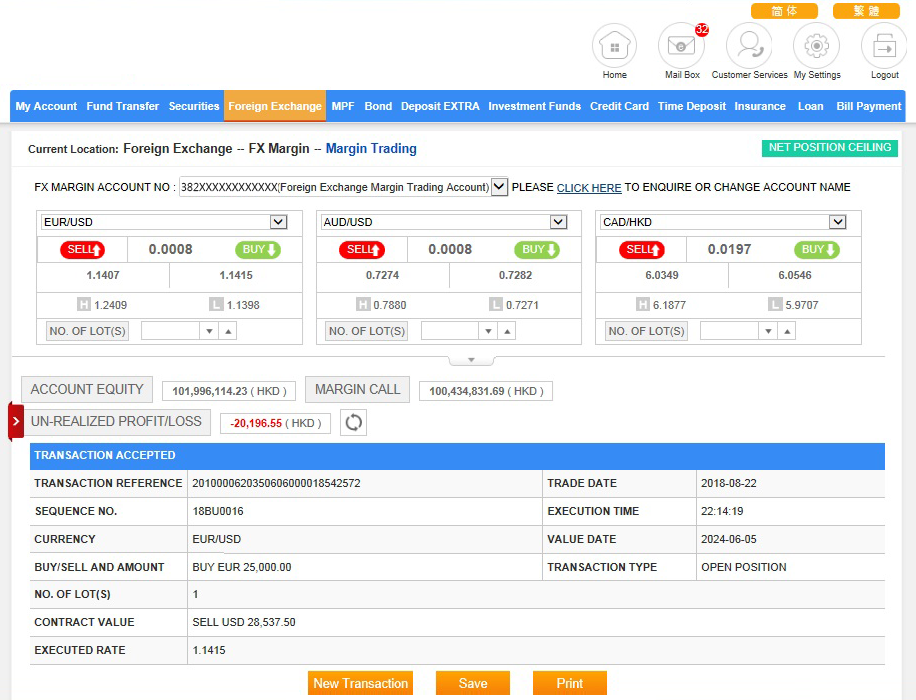Click the EUR/USD number of lots field
The image size is (916, 700).
point(170,331)
